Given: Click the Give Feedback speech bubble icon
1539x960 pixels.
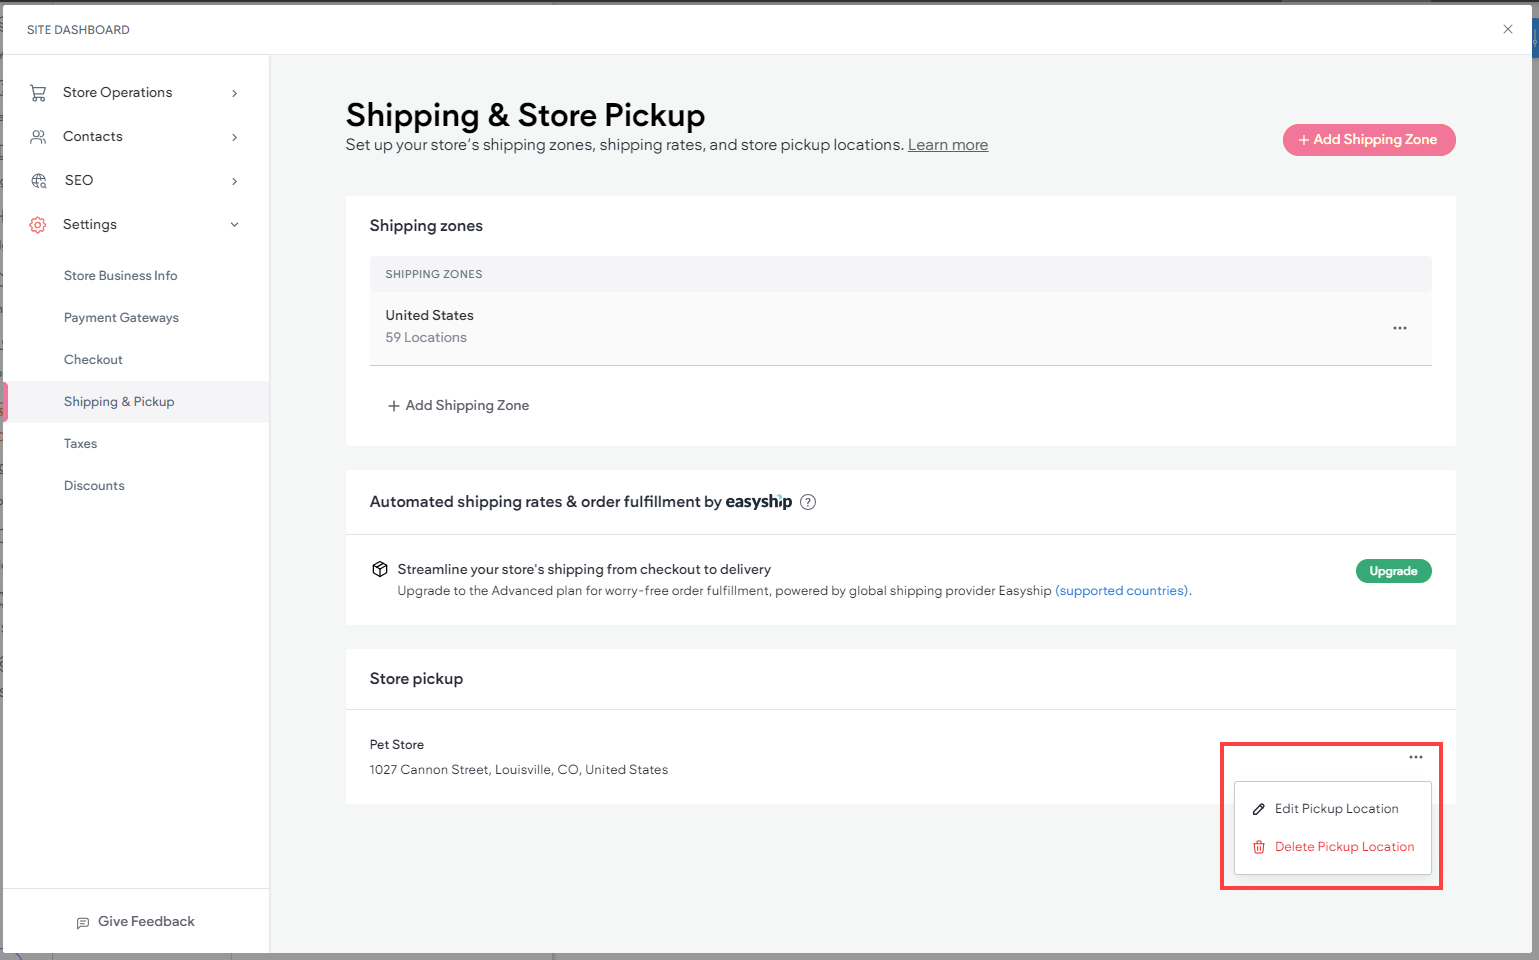Looking at the screenshot, I should pyautogui.click(x=83, y=921).
